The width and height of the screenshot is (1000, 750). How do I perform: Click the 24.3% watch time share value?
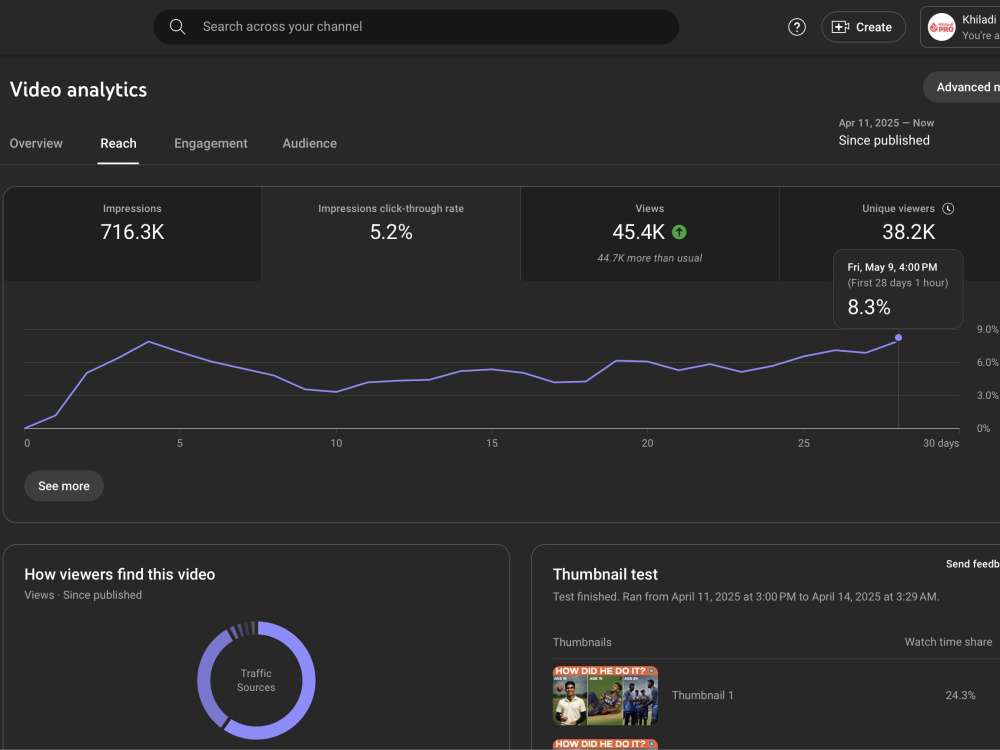pos(960,695)
